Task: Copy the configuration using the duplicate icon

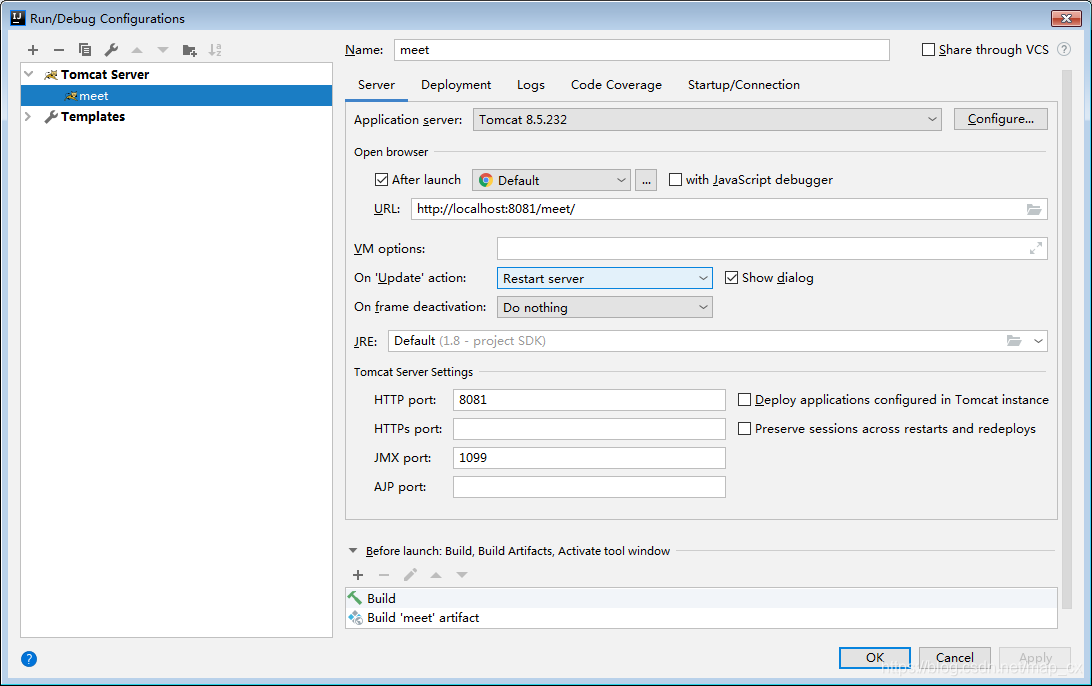Action: pos(85,50)
